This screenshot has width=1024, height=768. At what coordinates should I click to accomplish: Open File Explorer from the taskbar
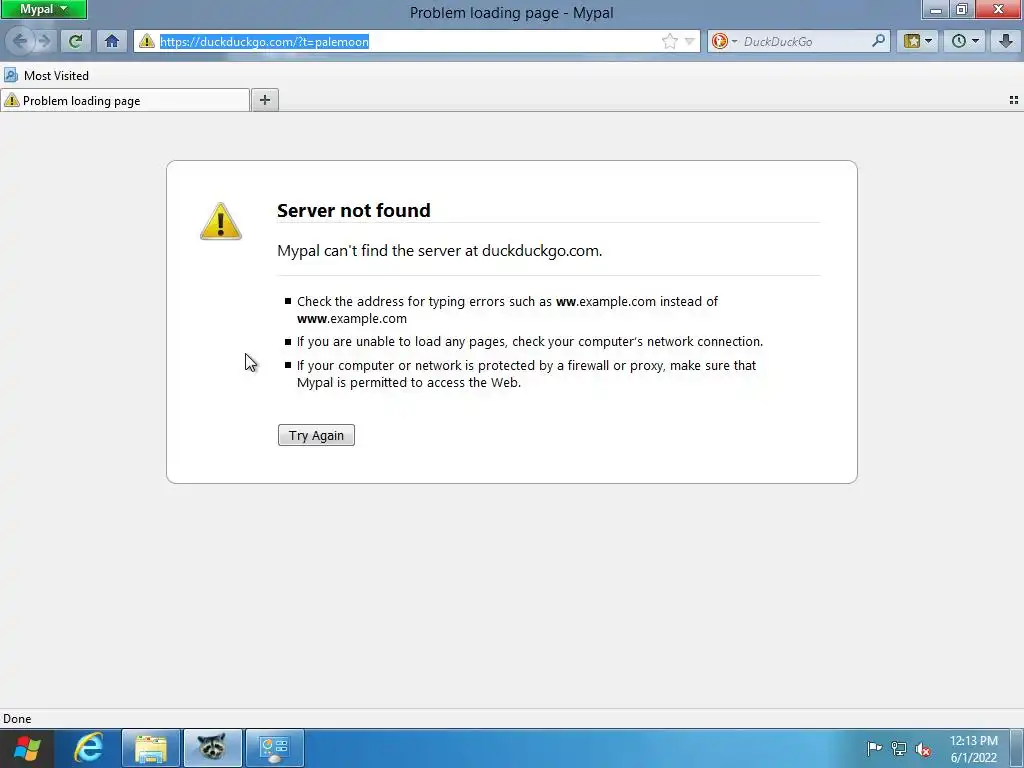151,748
